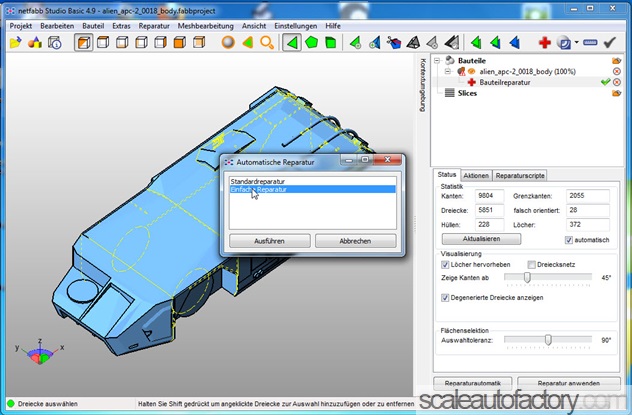The height and width of the screenshot is (415, 632).
Task: Adjust the Auswahltoleranz slider
Action: point(548,340)
